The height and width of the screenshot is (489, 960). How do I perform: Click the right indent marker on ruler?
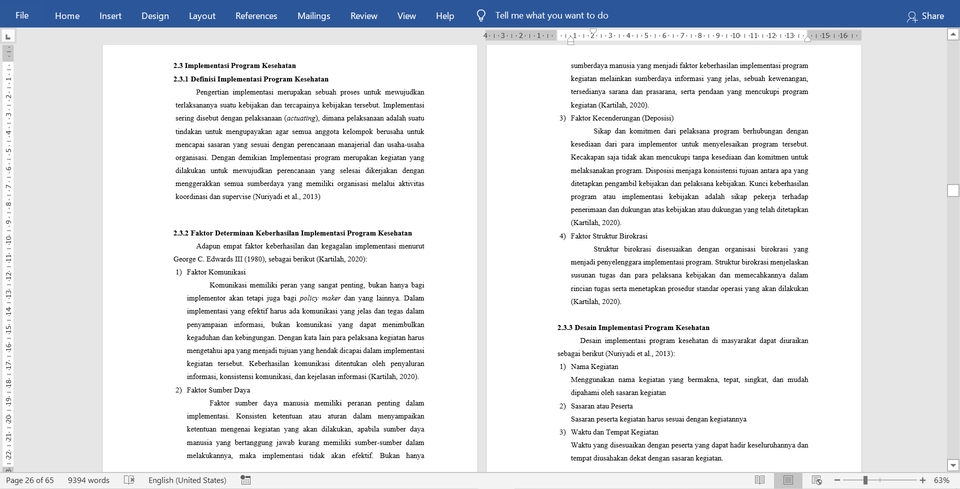(x=808, y=39)
